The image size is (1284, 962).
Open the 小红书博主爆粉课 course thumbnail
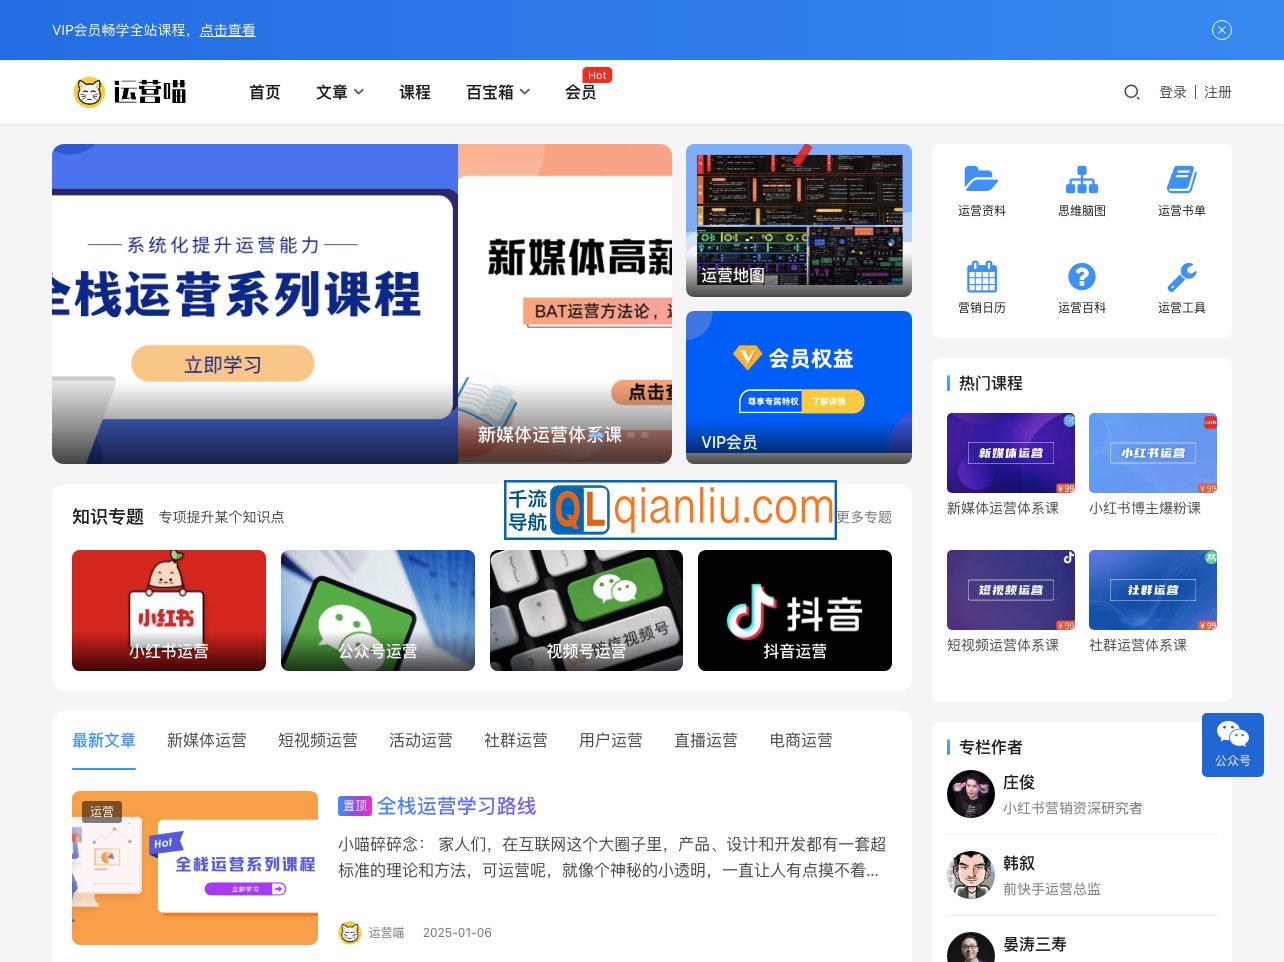tap(1152, 453)
